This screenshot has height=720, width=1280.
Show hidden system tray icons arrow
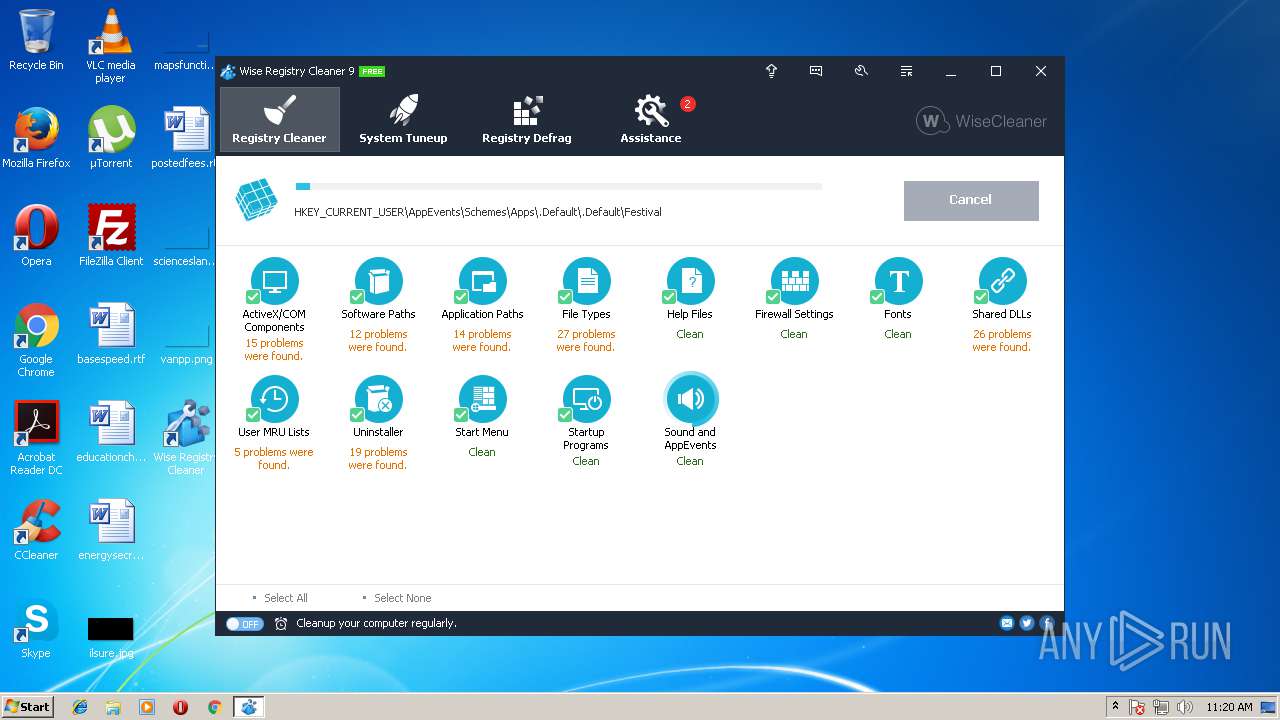[1115, 707]
